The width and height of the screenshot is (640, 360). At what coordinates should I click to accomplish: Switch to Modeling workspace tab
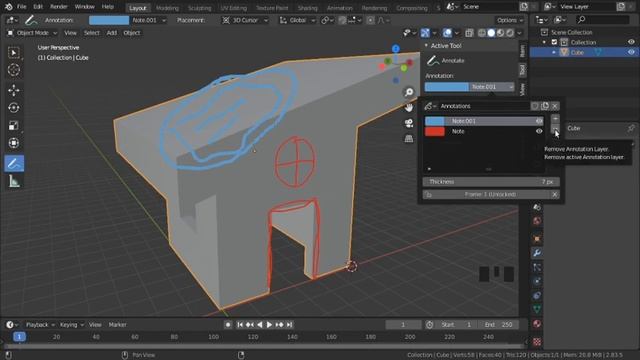click(x=167, y=8)
